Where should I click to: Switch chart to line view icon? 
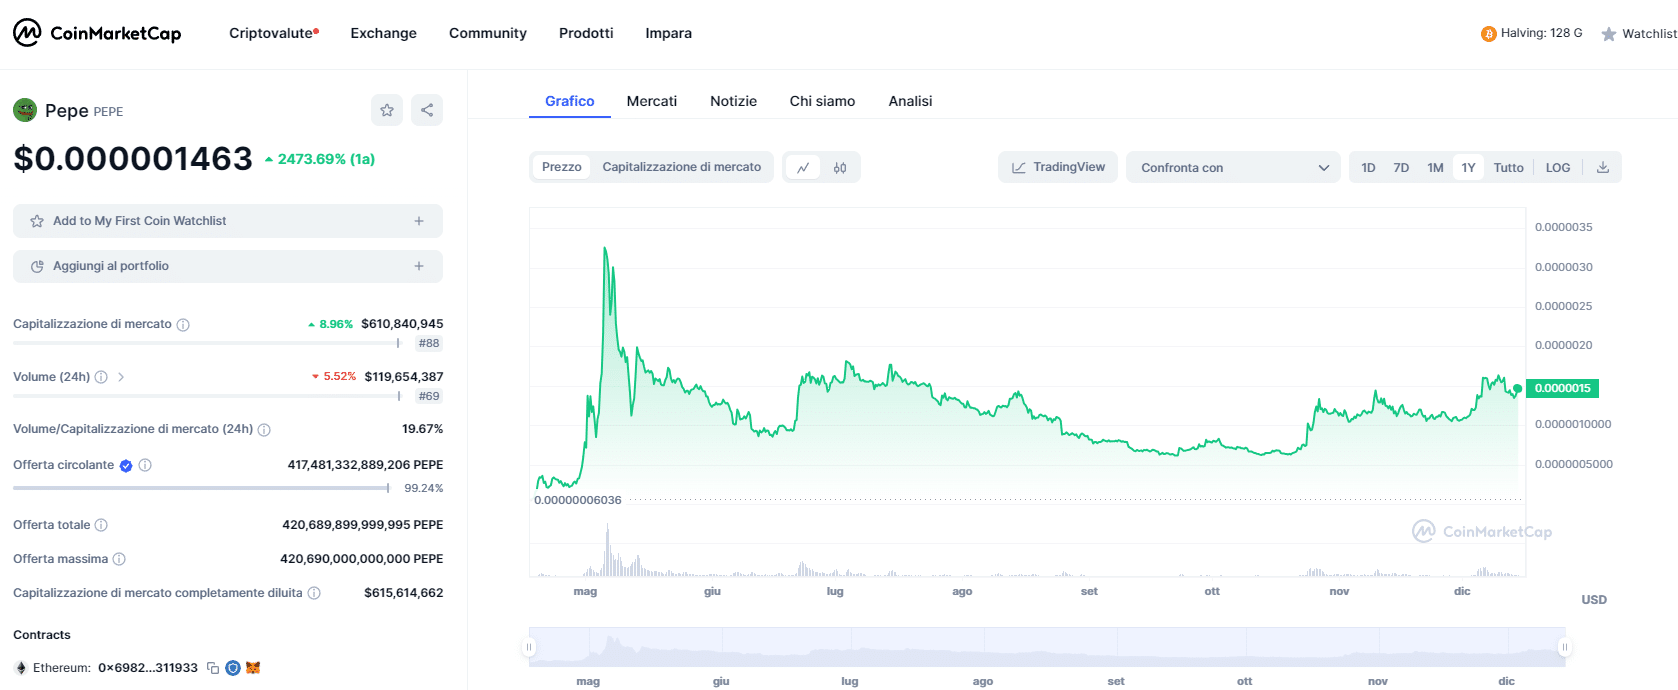point(803,168)
